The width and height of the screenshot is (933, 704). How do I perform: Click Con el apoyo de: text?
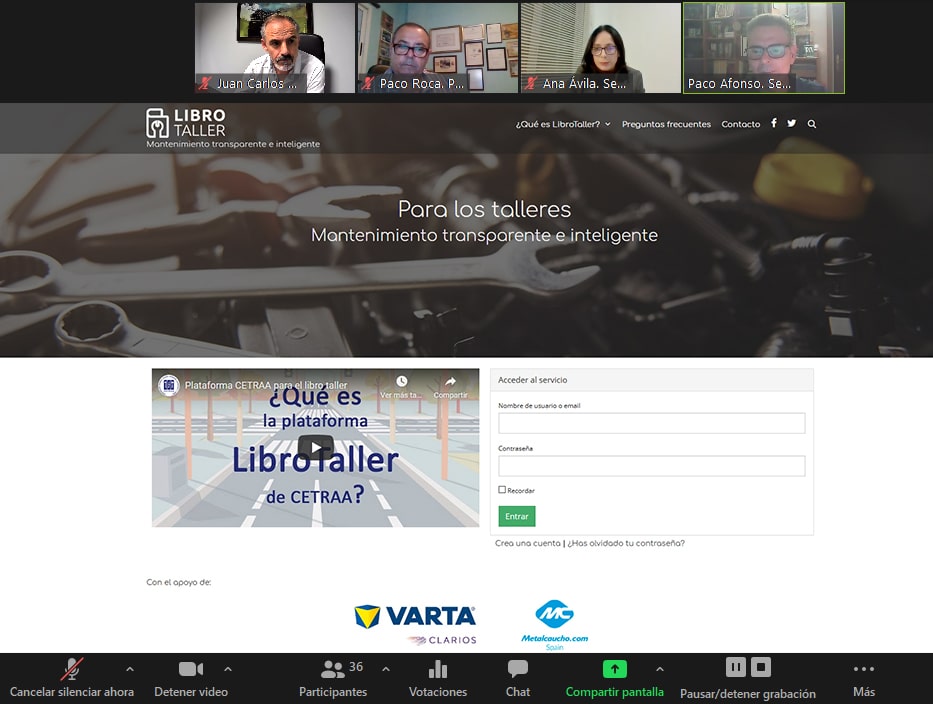[x=179, y=582]
